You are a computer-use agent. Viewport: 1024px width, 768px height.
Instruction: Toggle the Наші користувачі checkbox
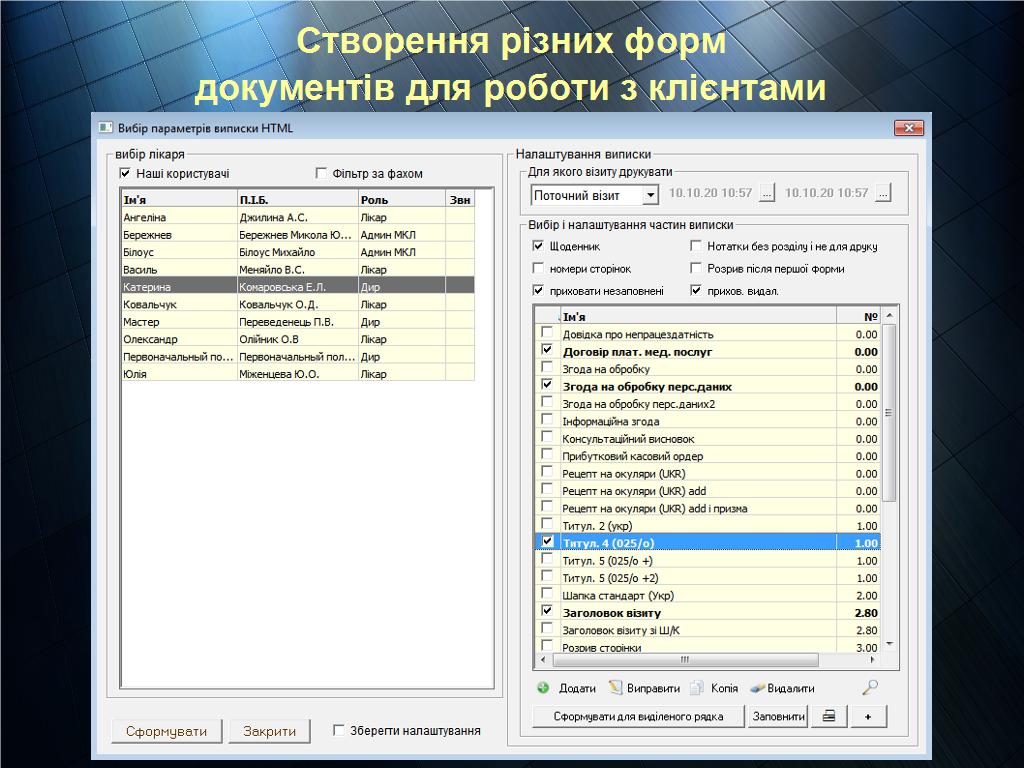click(125, 173)
